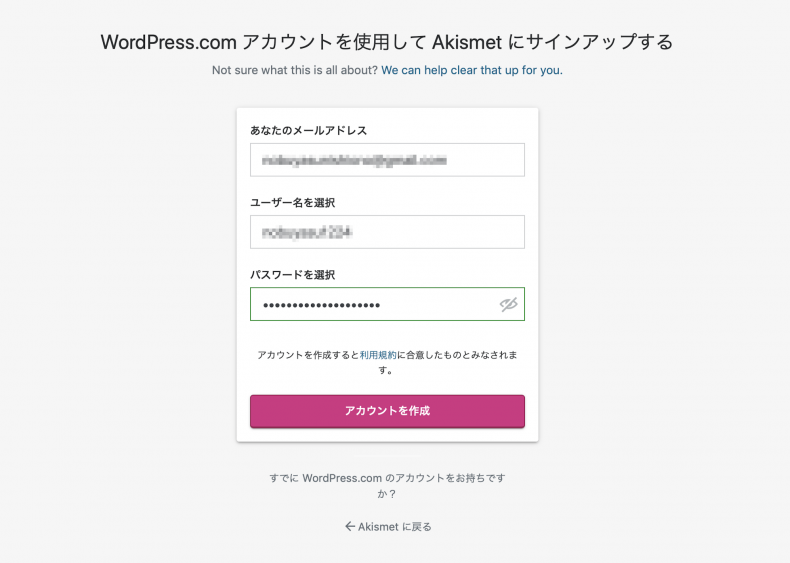790x563 pixels.
Task: Click the "Not sure what this is all about?" text
Action: point(295,70)
